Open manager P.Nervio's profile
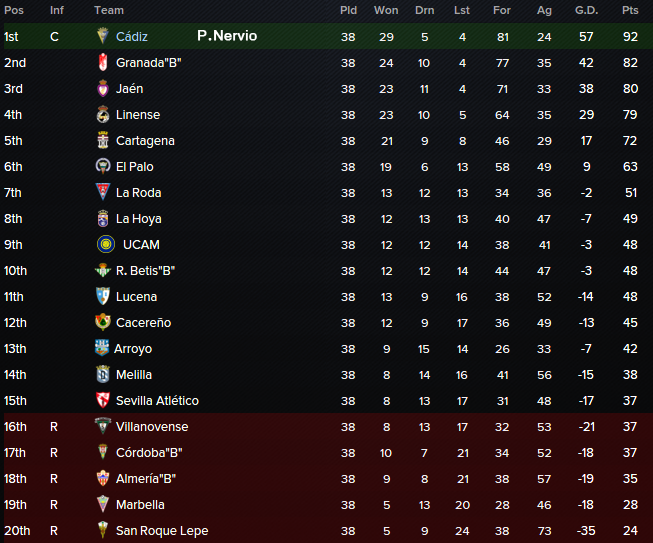The height and width of the screenshot is (543, 653). point(227,36)
